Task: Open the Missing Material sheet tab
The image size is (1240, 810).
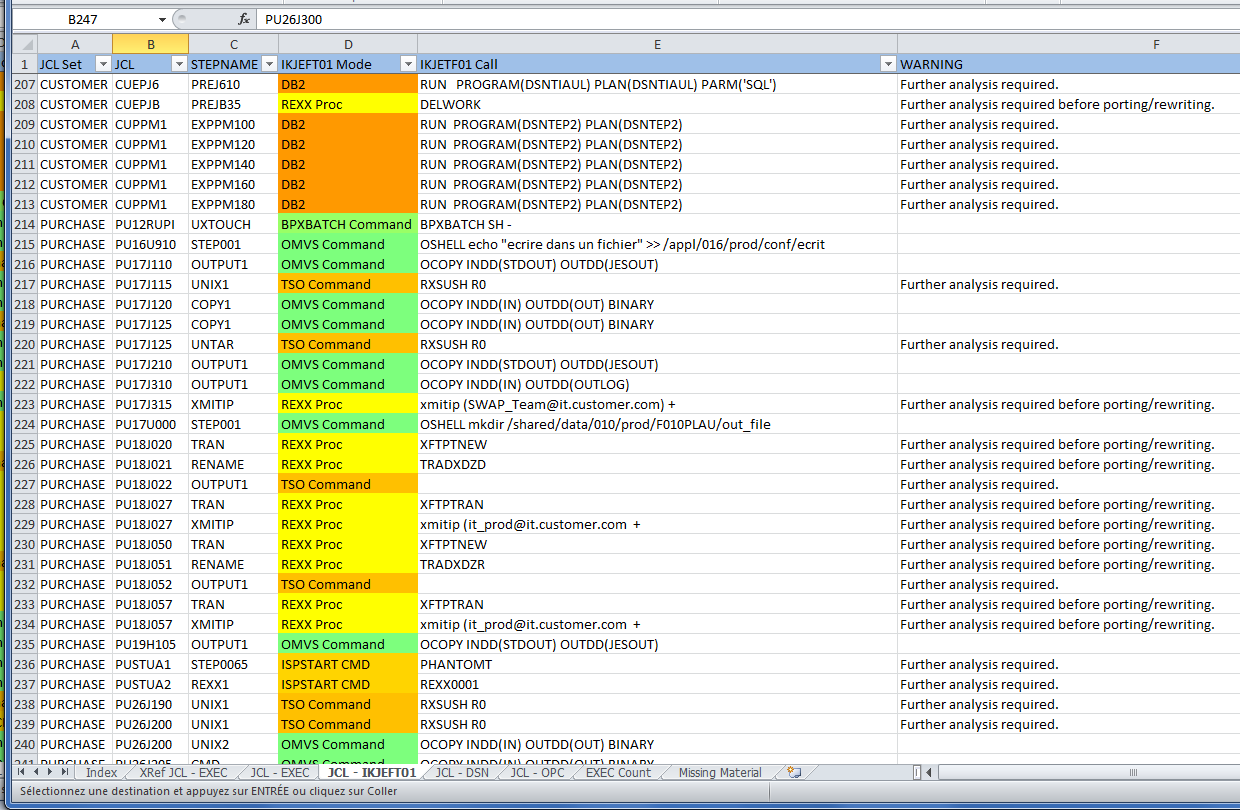Action: pos(719,772)
